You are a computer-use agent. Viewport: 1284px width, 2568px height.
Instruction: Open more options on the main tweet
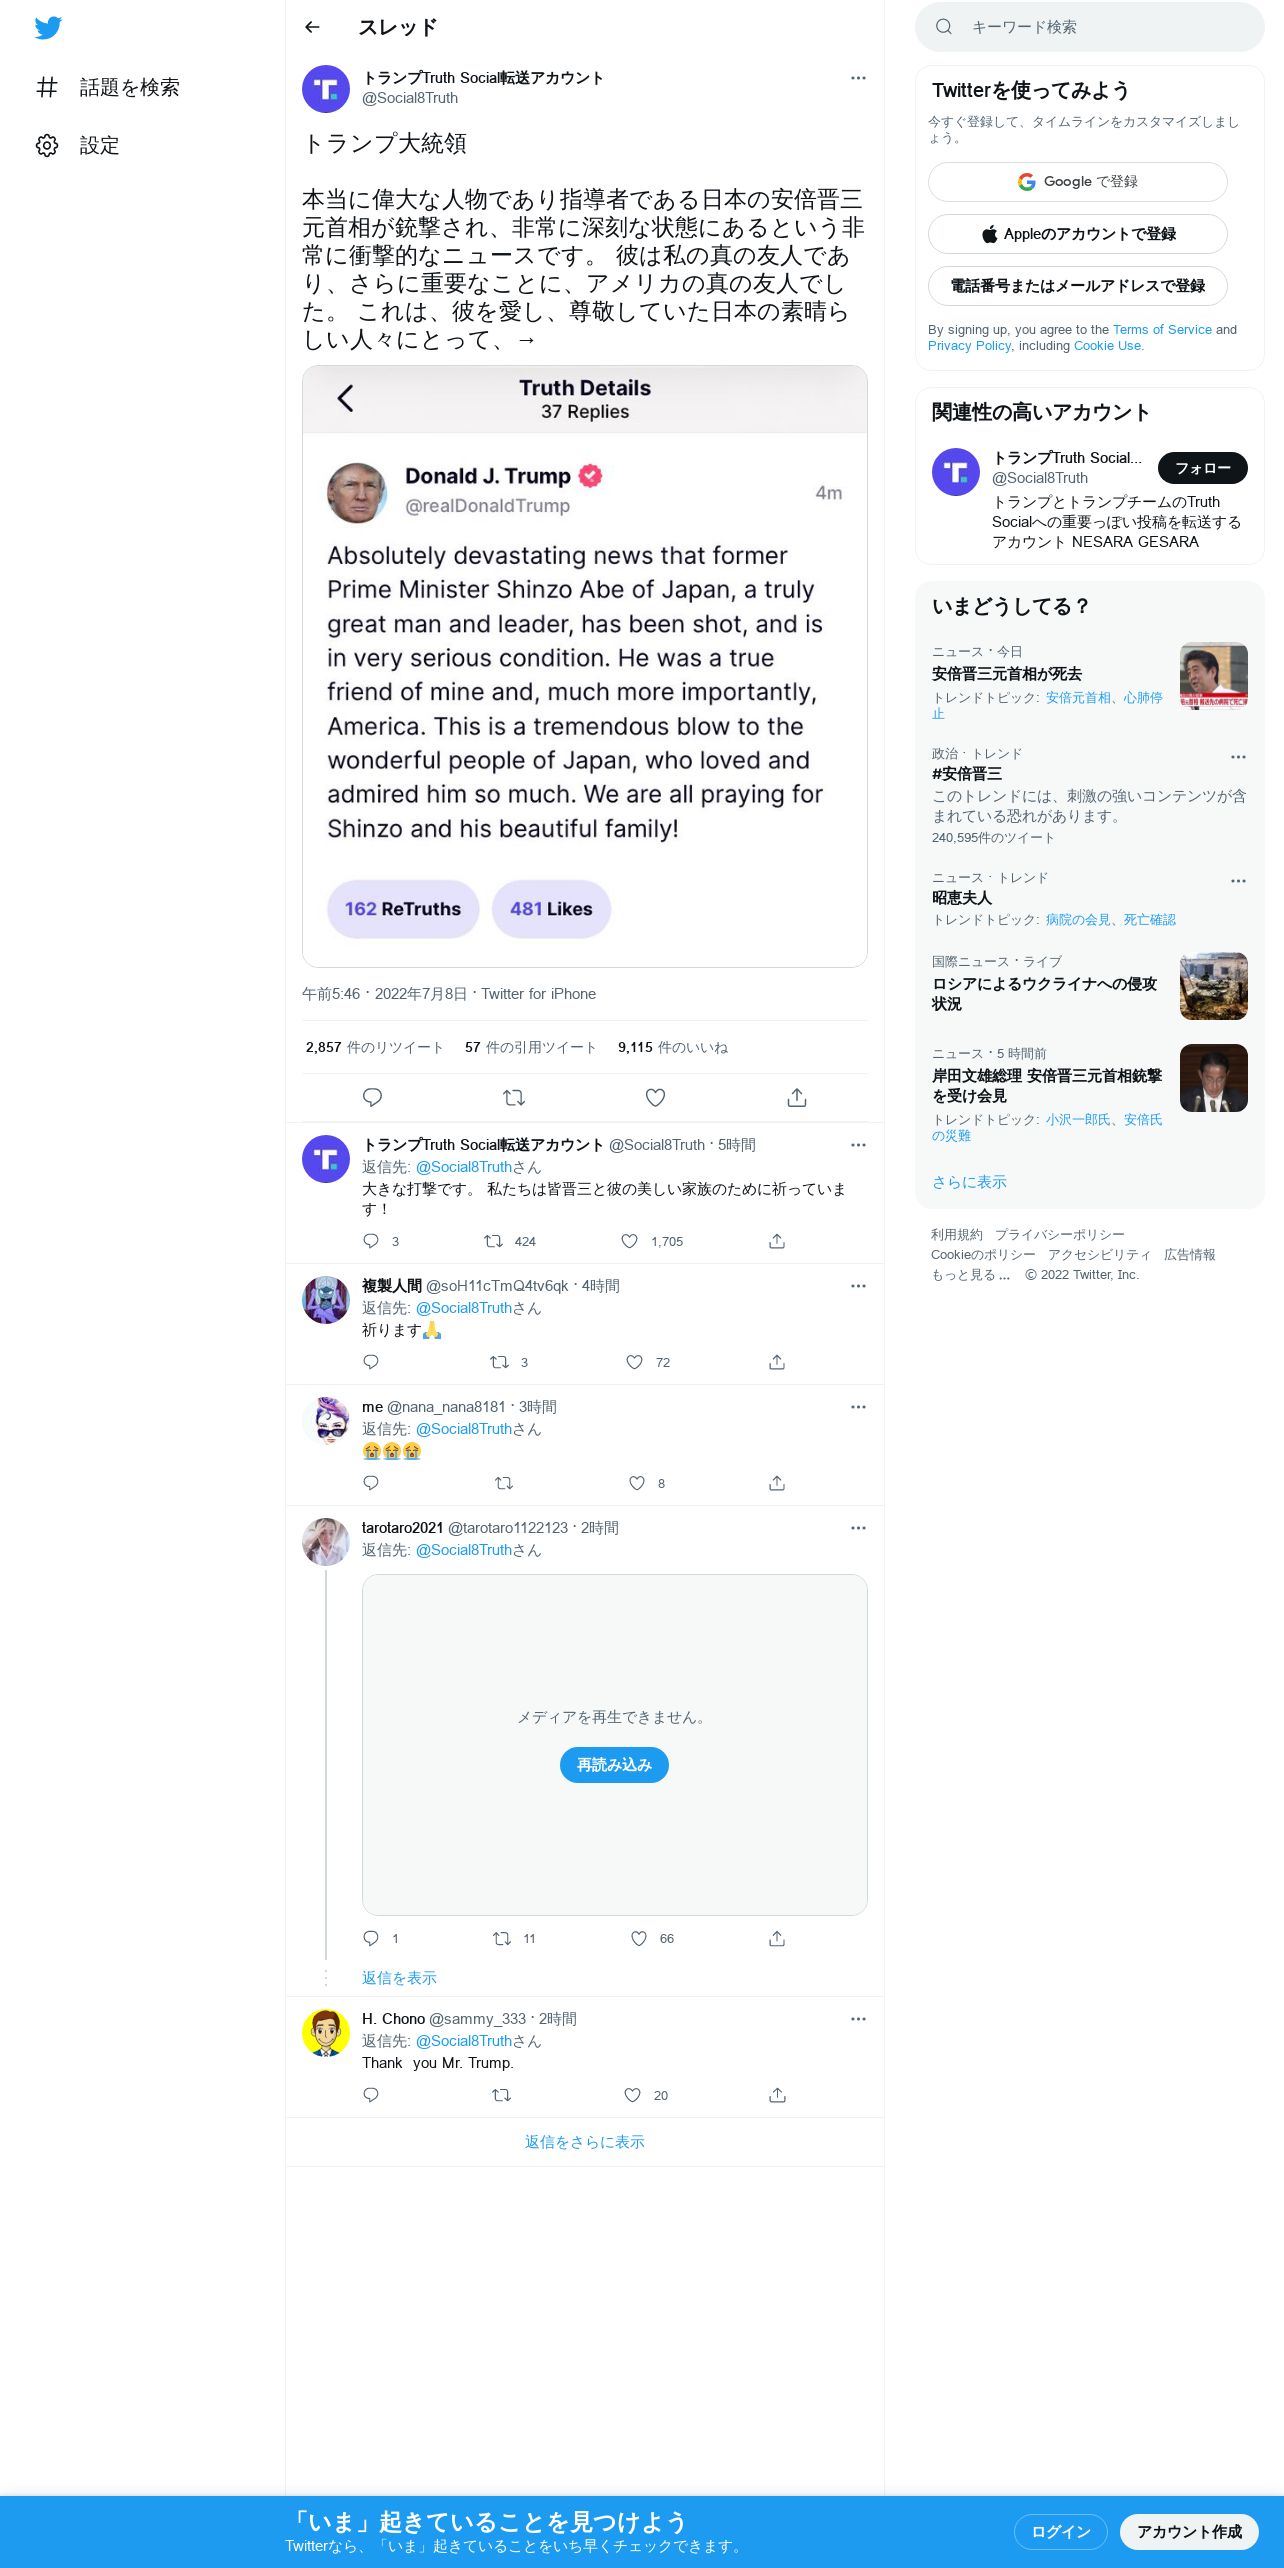(858, 77)
